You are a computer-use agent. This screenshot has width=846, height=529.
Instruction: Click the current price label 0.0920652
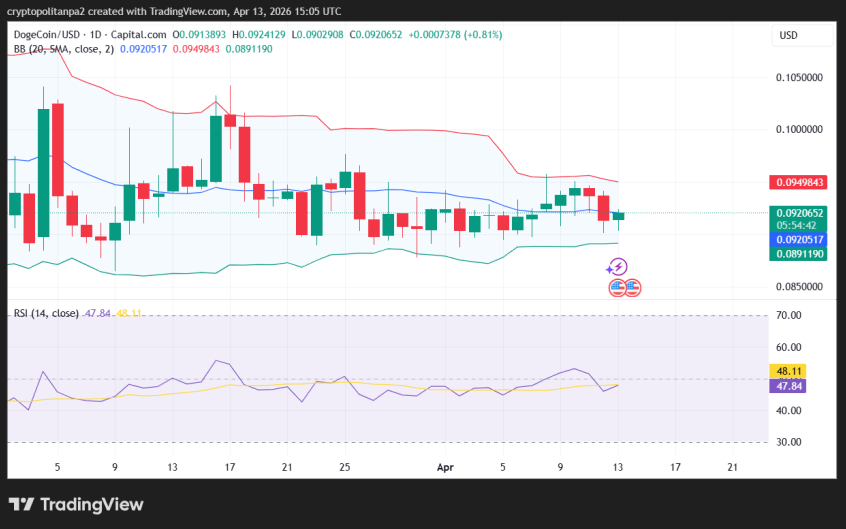click(799, 212)
